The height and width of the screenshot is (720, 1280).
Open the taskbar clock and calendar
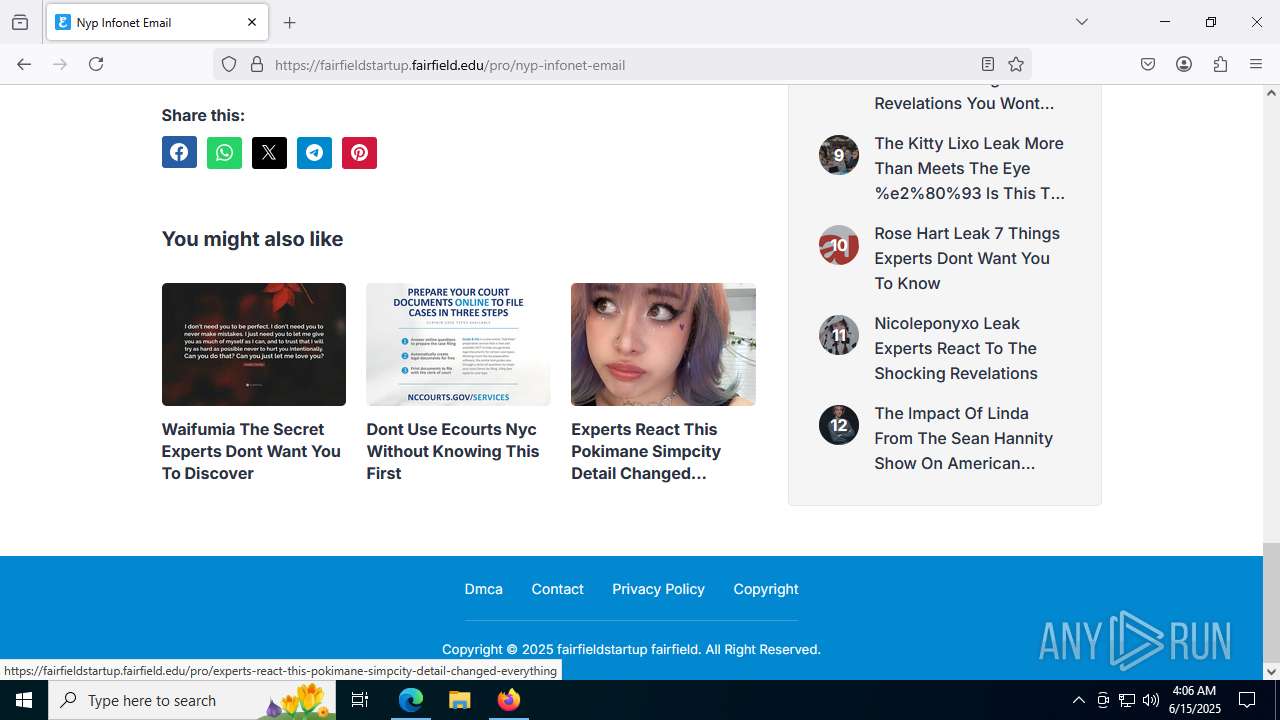pos(1195,700)
